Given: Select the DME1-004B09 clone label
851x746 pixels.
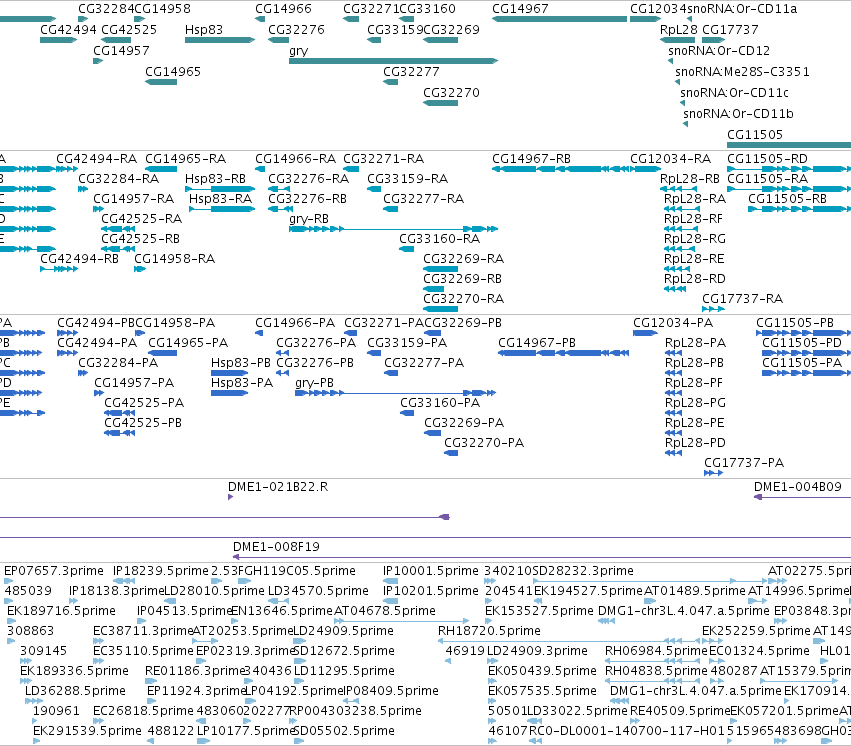Looking at the screenshot, I should click(x=798, y=487).
